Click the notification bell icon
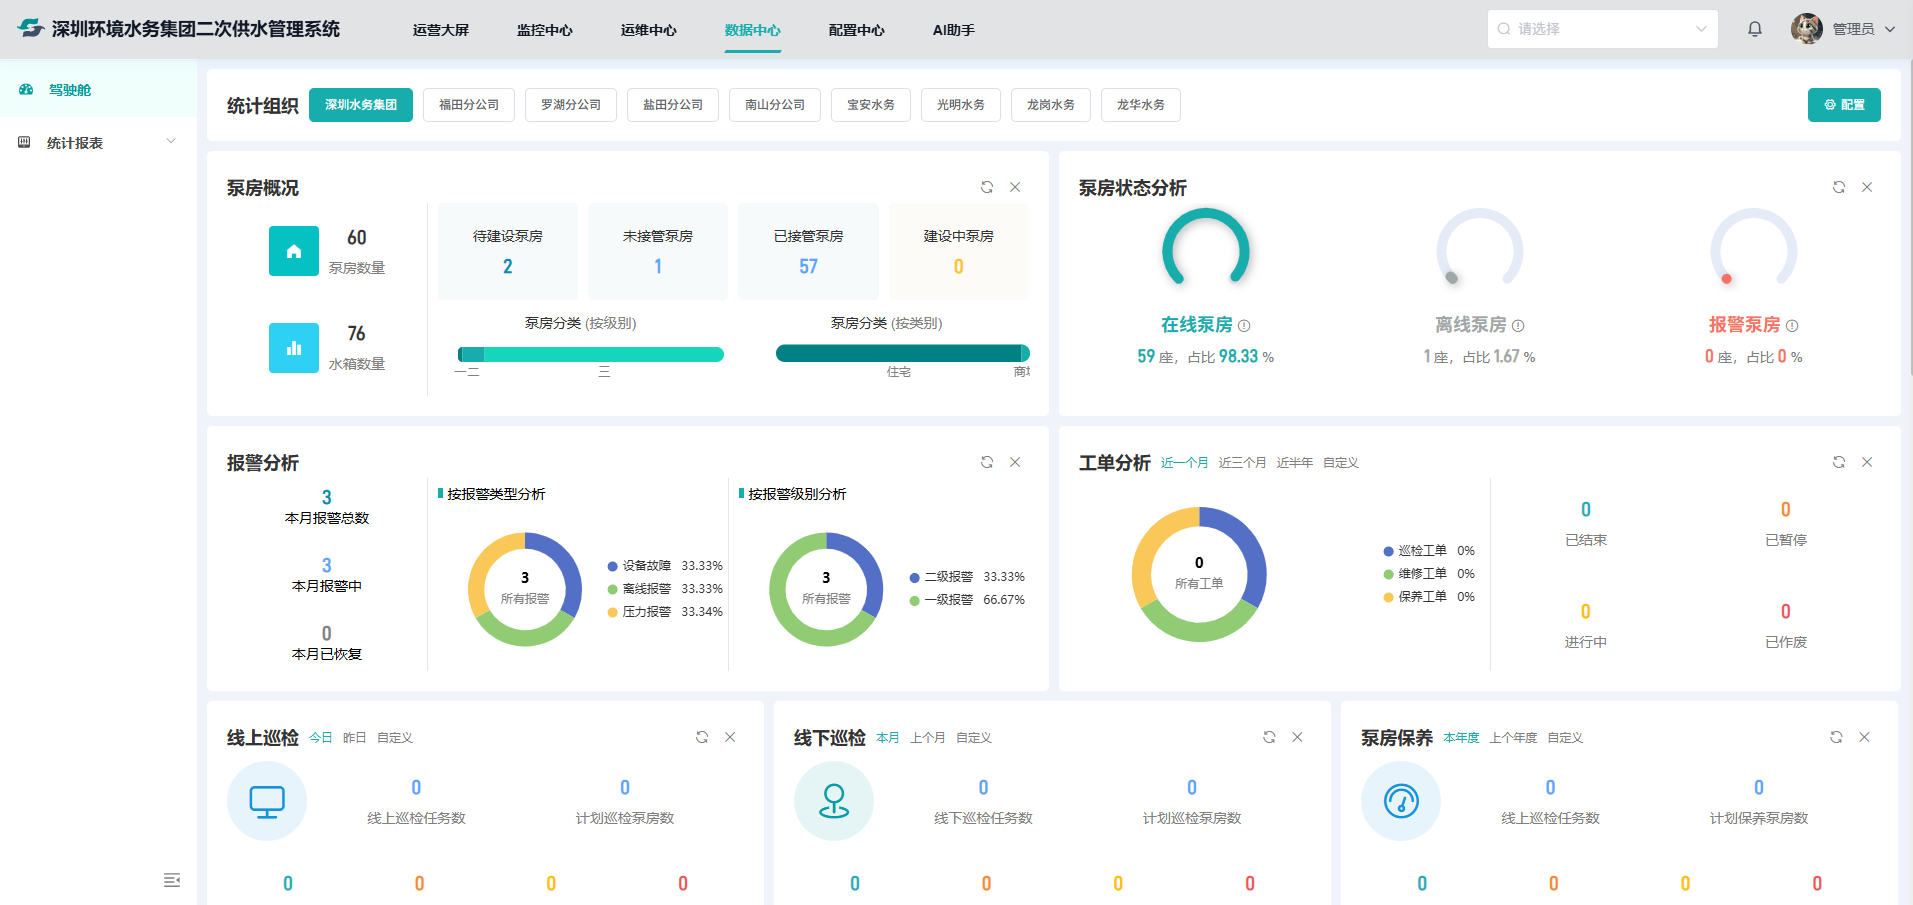This screenshot has width=1913, height=905. point(1754,29)
